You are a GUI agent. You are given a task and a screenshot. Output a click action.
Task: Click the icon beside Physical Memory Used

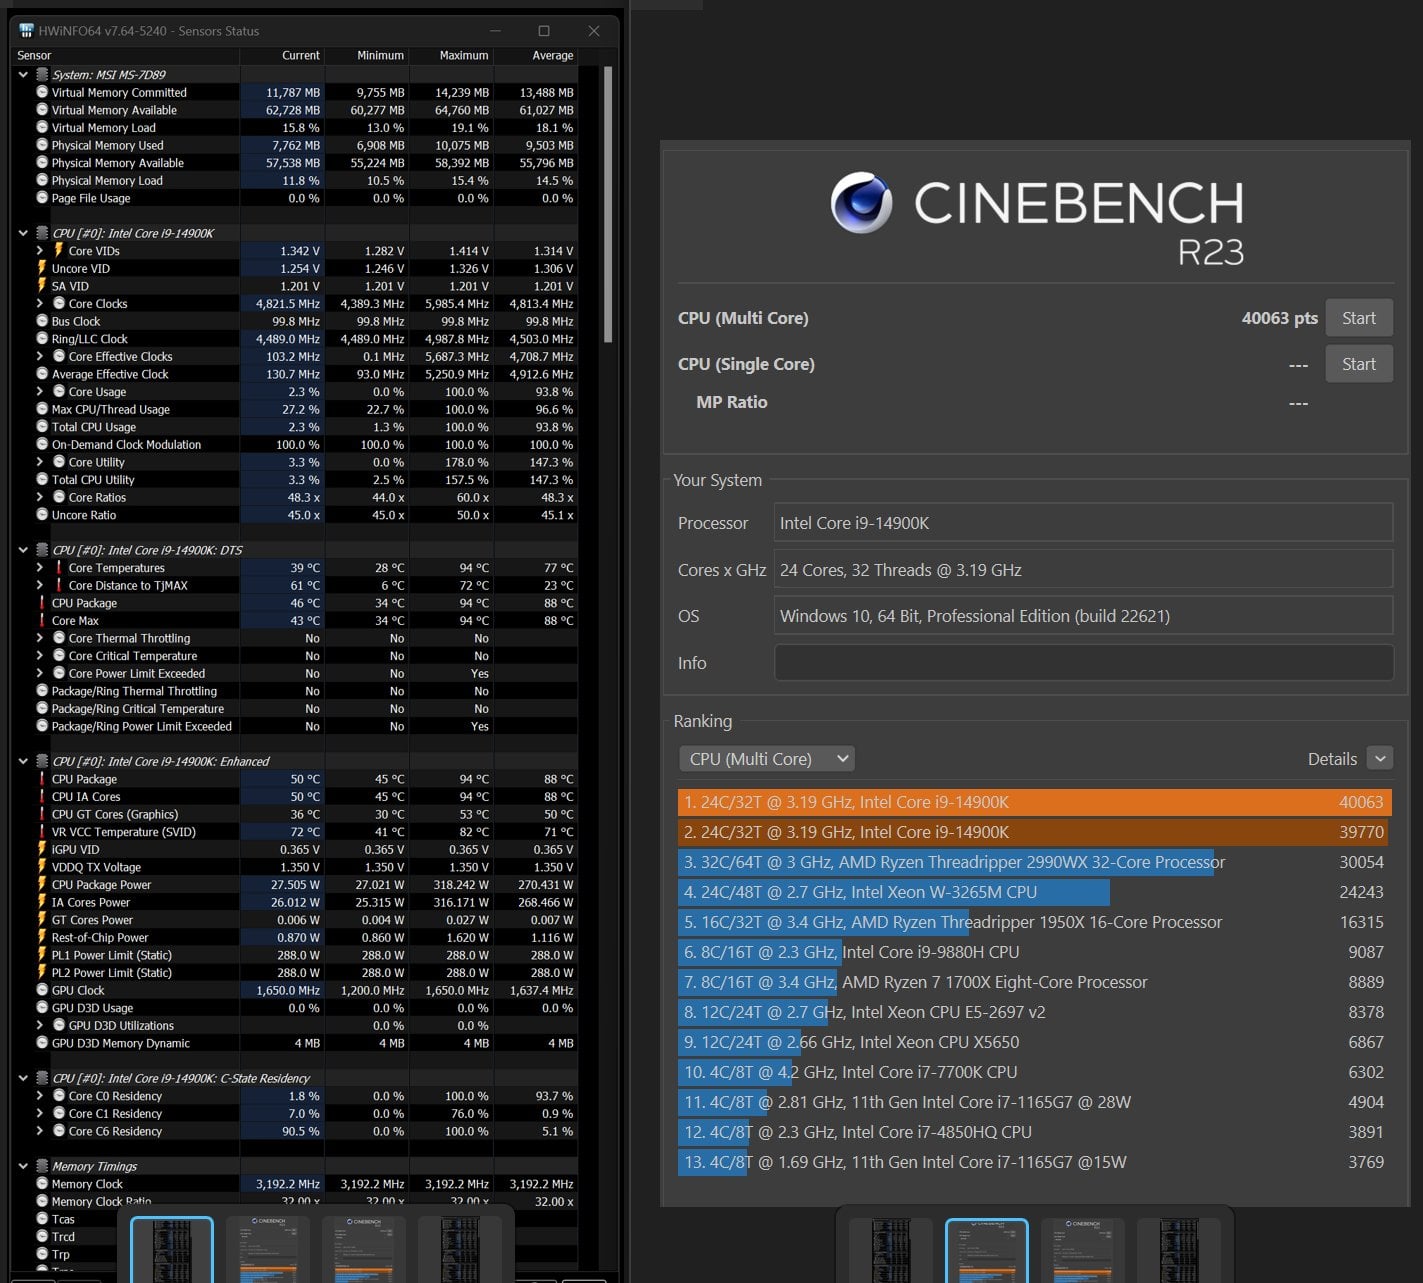coord(42,145)
